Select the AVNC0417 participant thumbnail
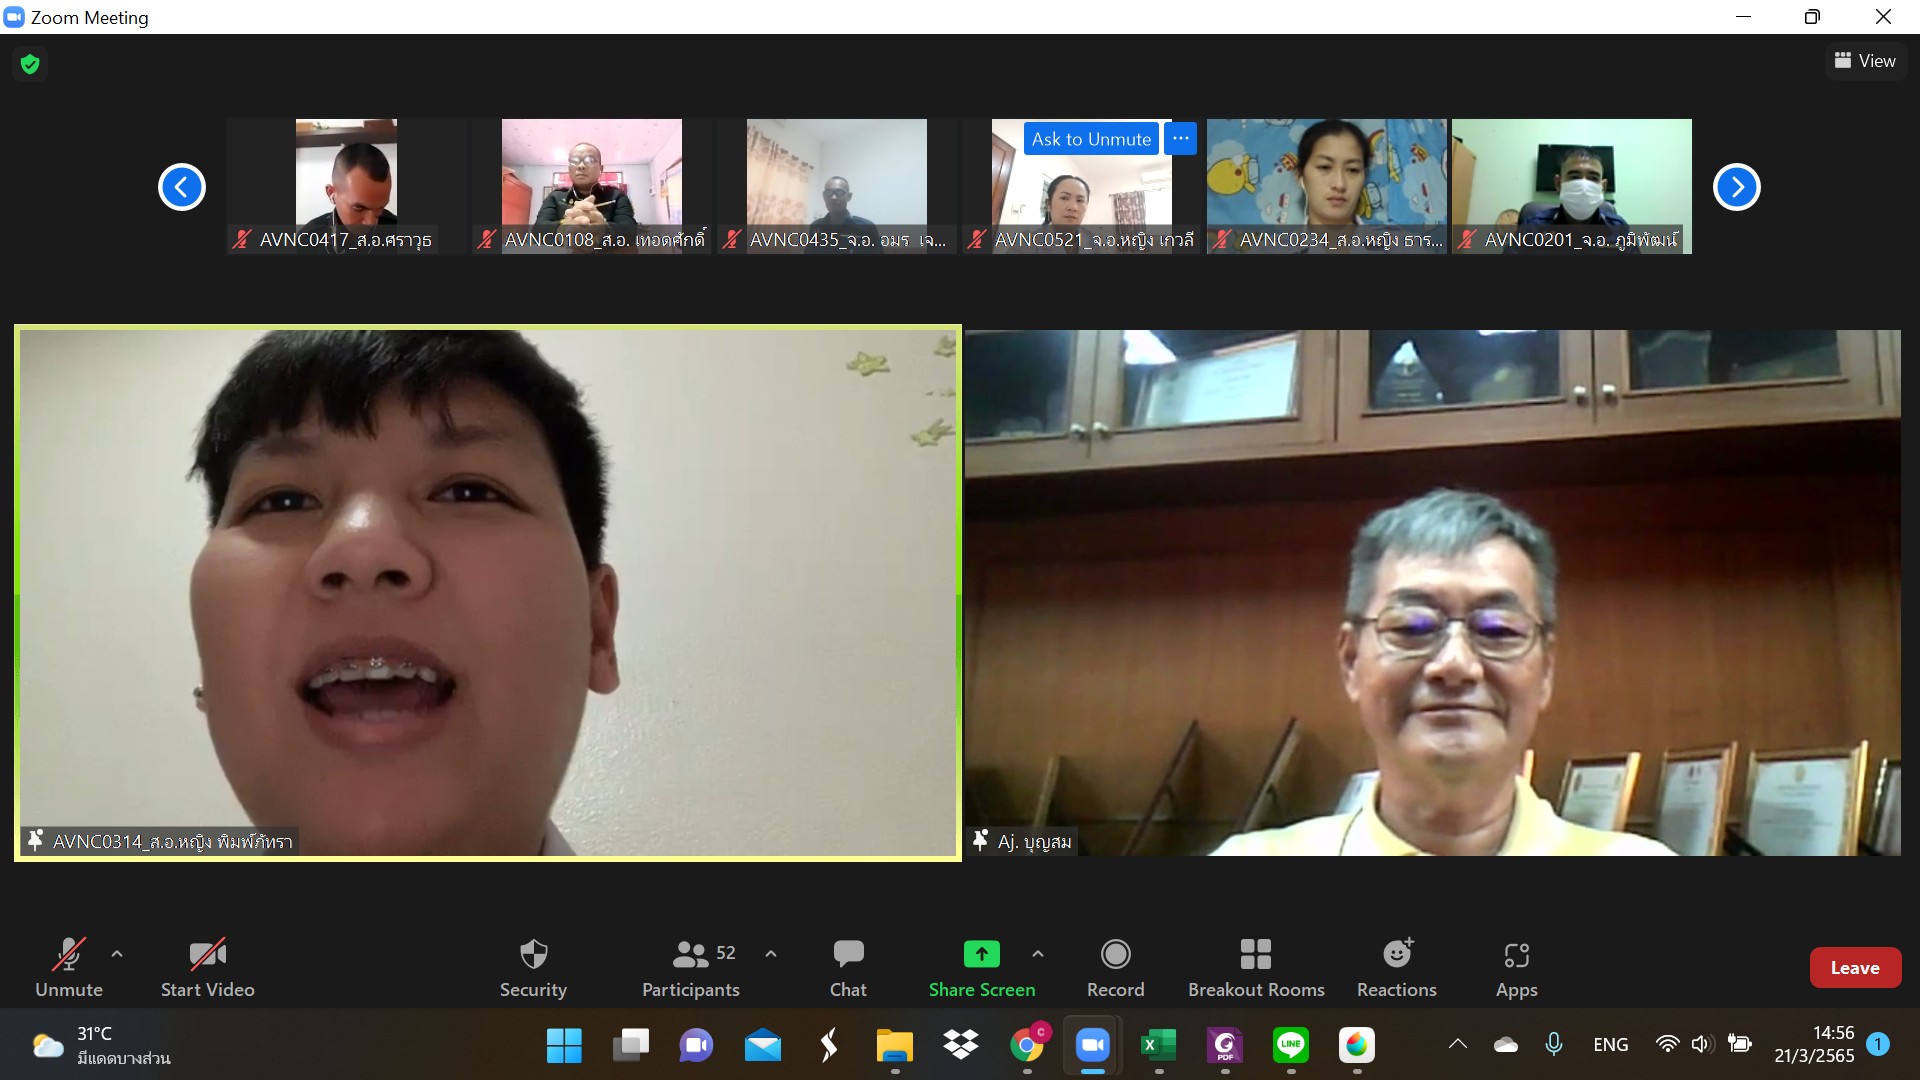 point(346,186)
